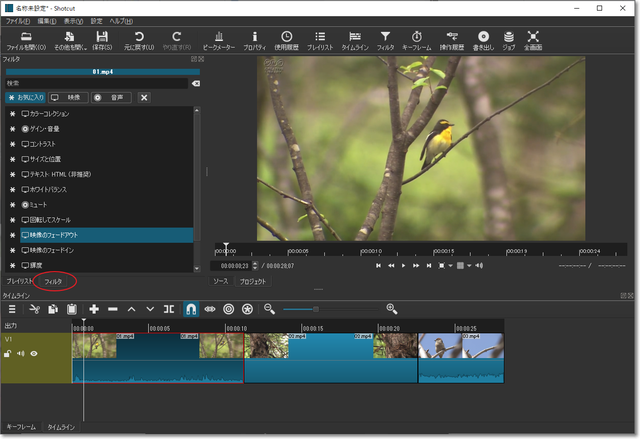The image size is (640, 439).
Task: Mute the V1 track audio
Action: (20, 353)
